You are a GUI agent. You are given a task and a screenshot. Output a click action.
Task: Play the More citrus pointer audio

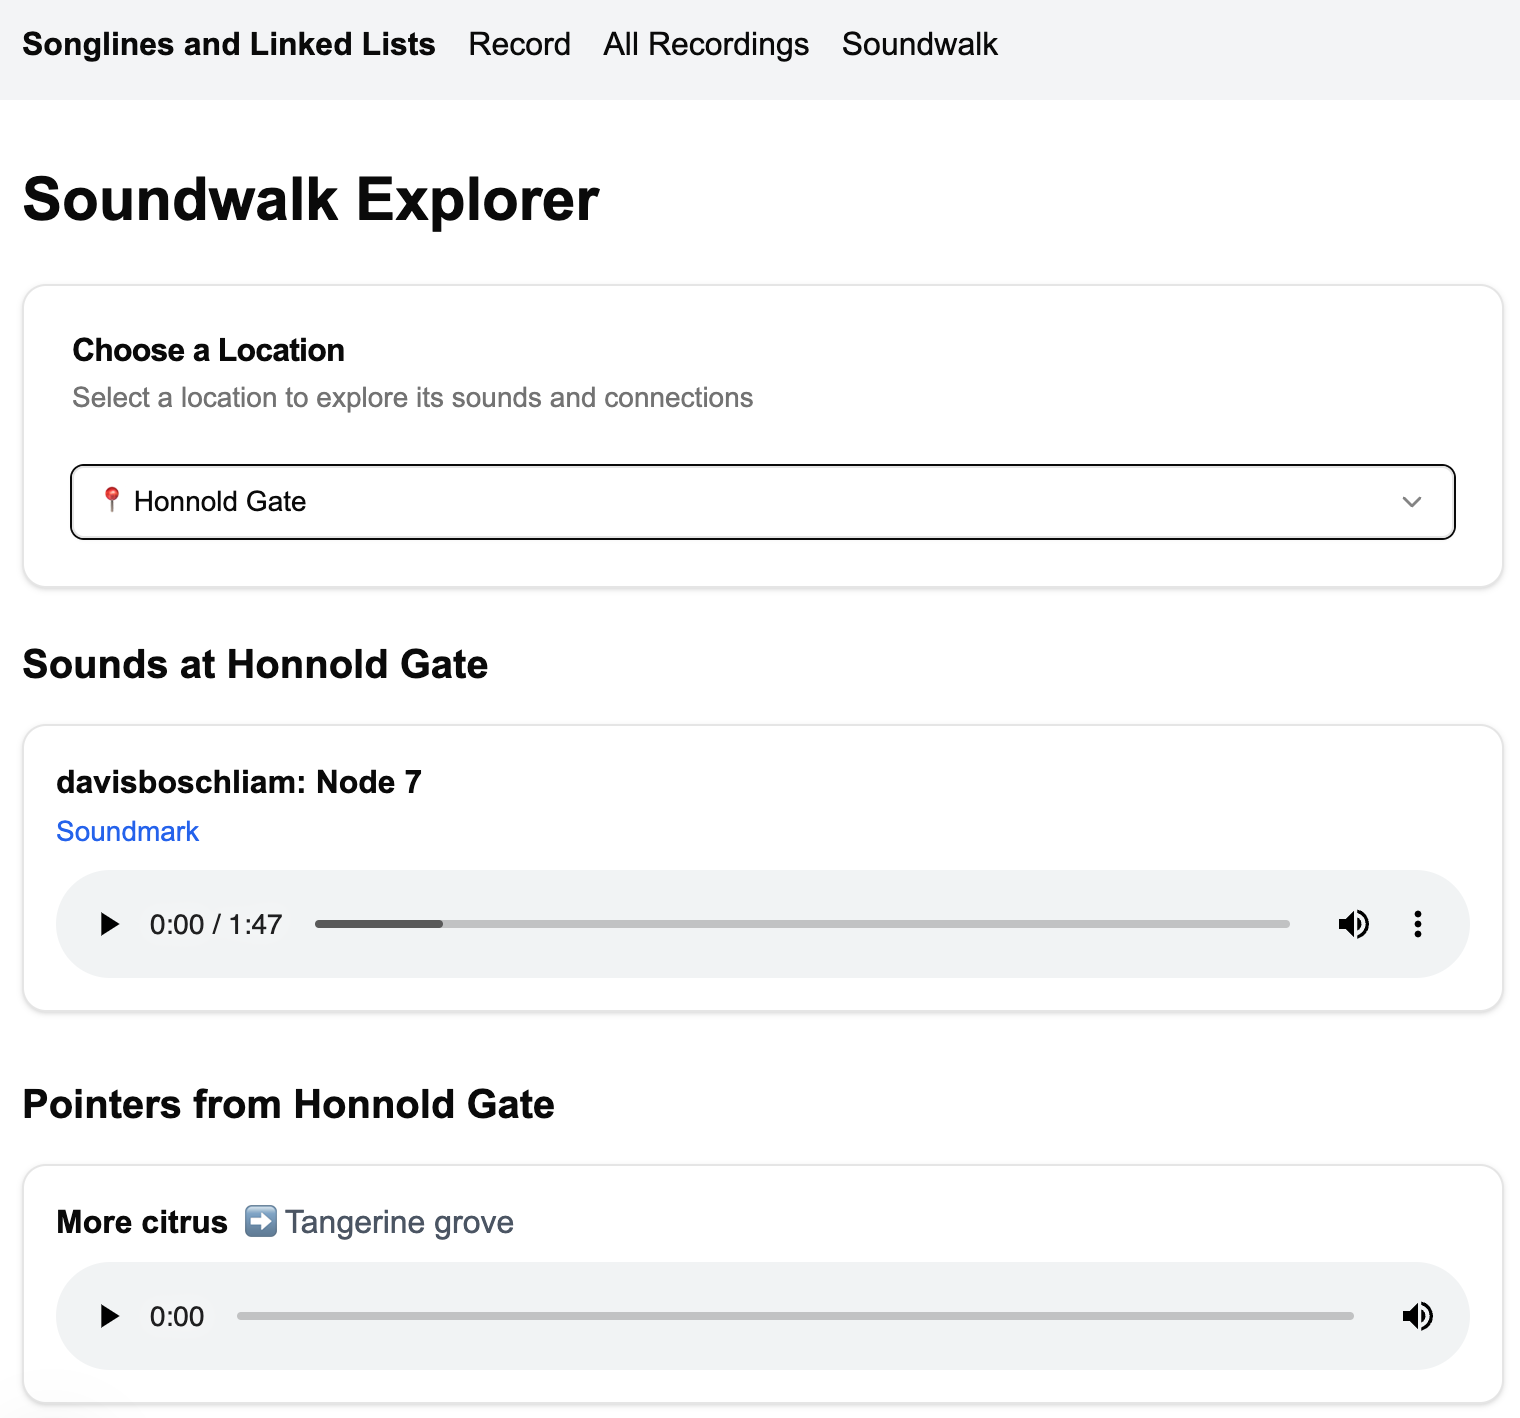pos(110,1316)
